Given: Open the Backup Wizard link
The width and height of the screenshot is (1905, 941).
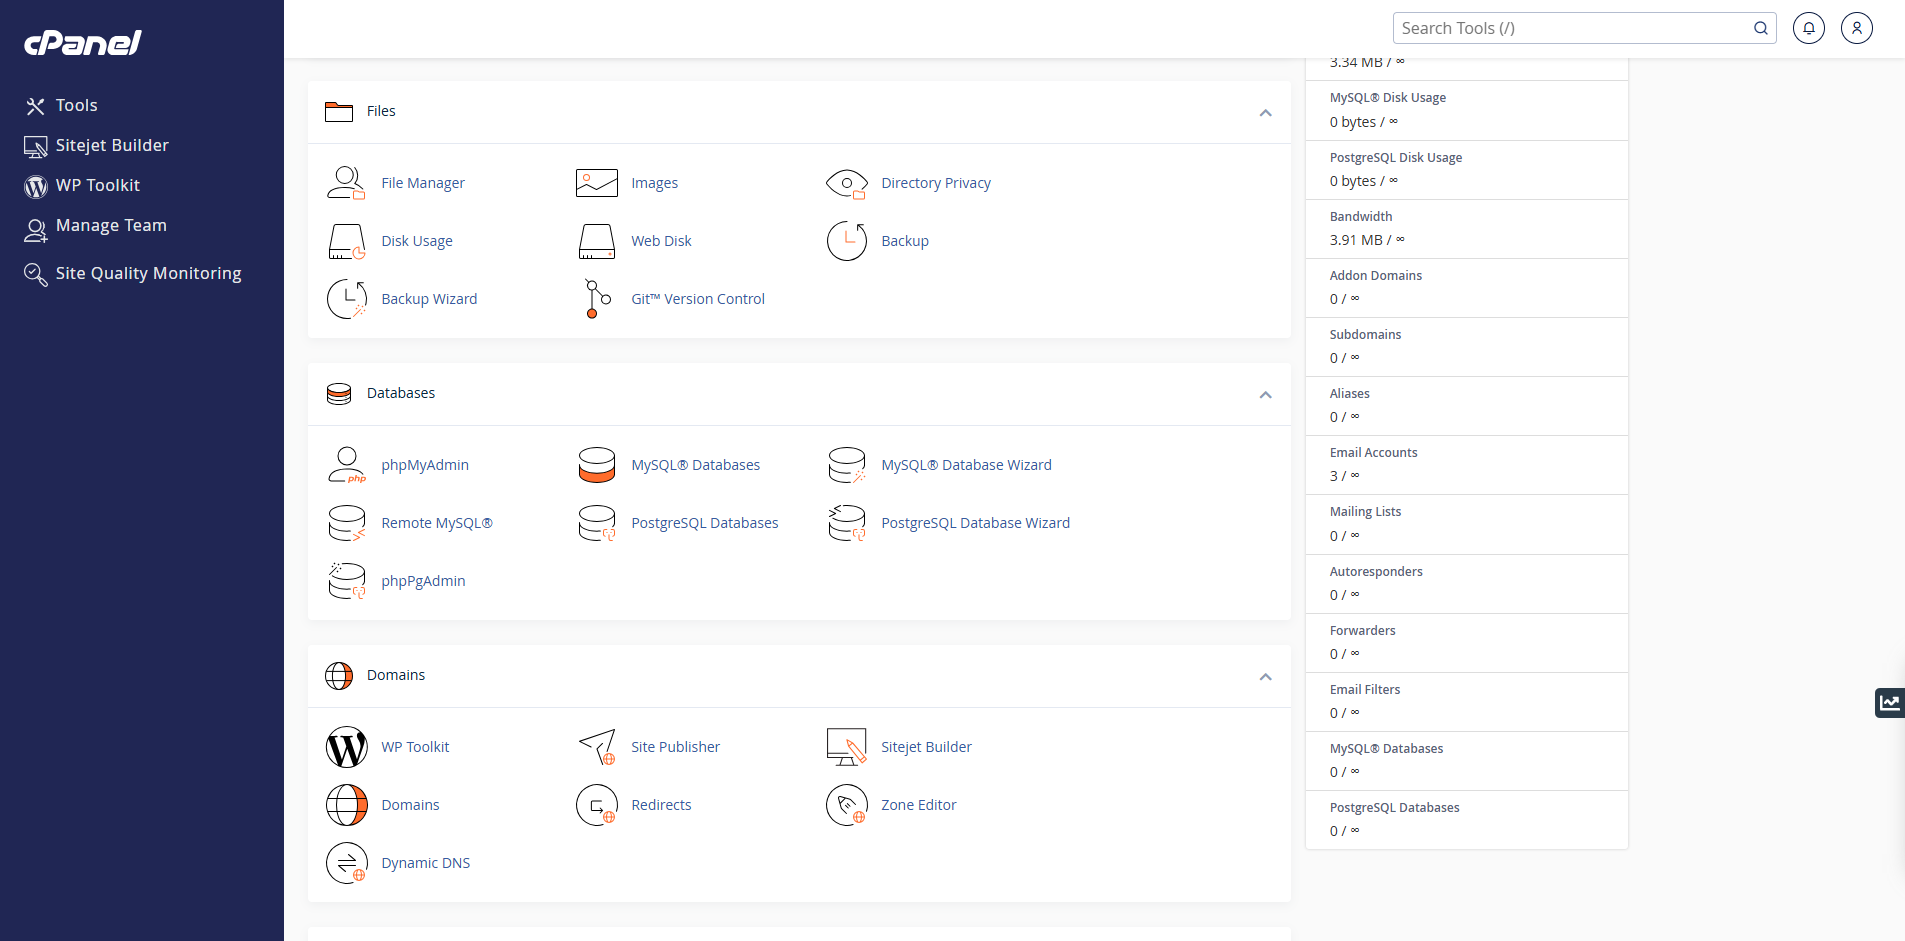Looking at the screenshot, I should pyautogui.click(x=429, y=299).
